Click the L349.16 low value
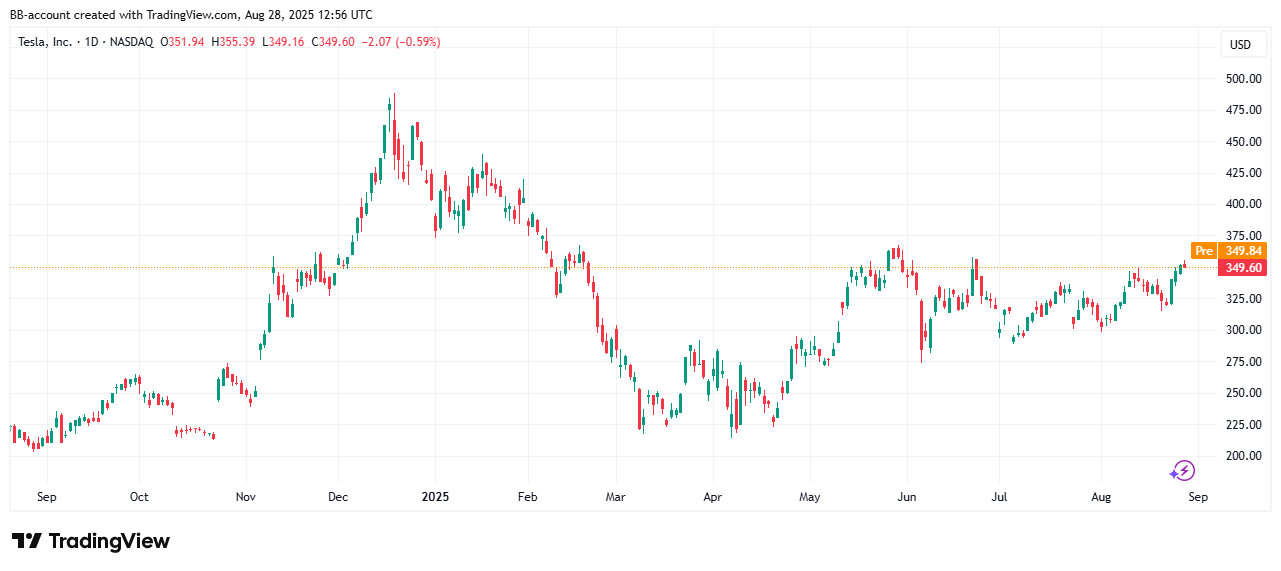Screen dimensions: 1281x571 (x=282, y=42)
